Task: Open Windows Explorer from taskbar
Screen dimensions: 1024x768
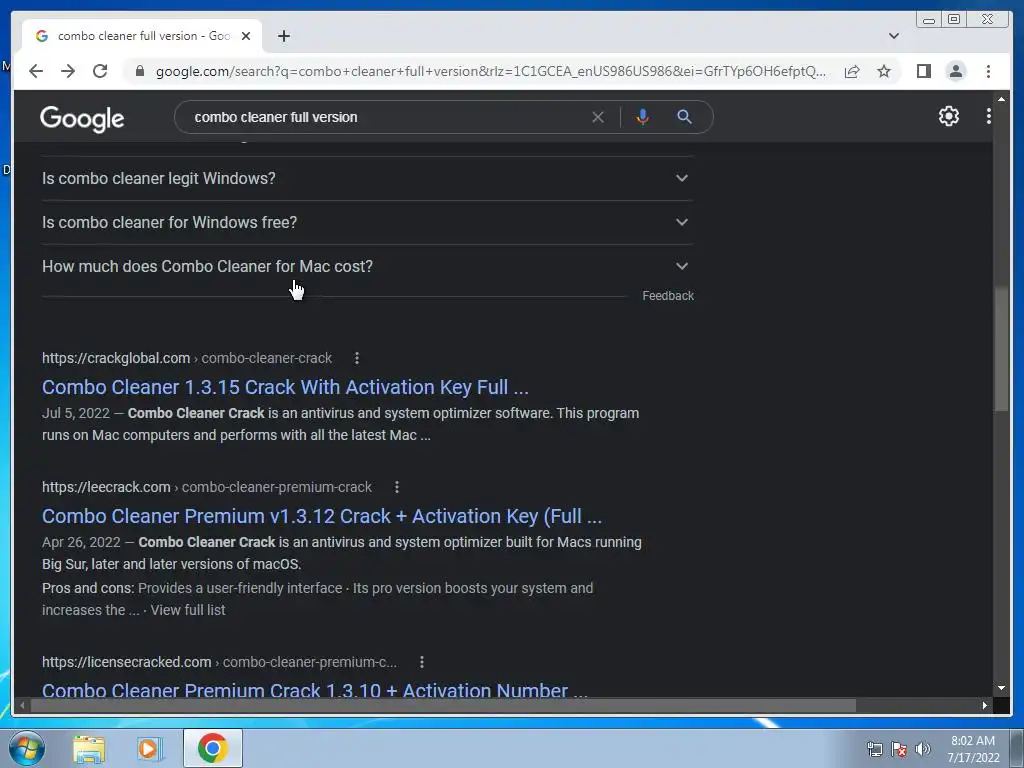Action: [x=89, y=748]
